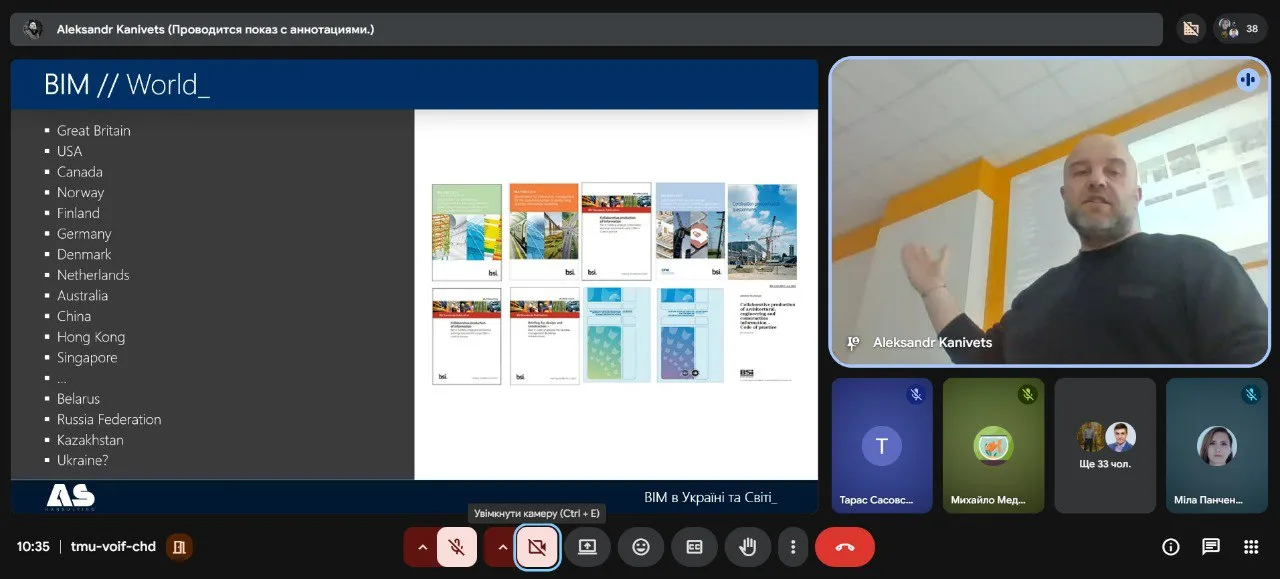Click the present screen icon
Viewport: 1280px width, 579px height.
point(587,547)
